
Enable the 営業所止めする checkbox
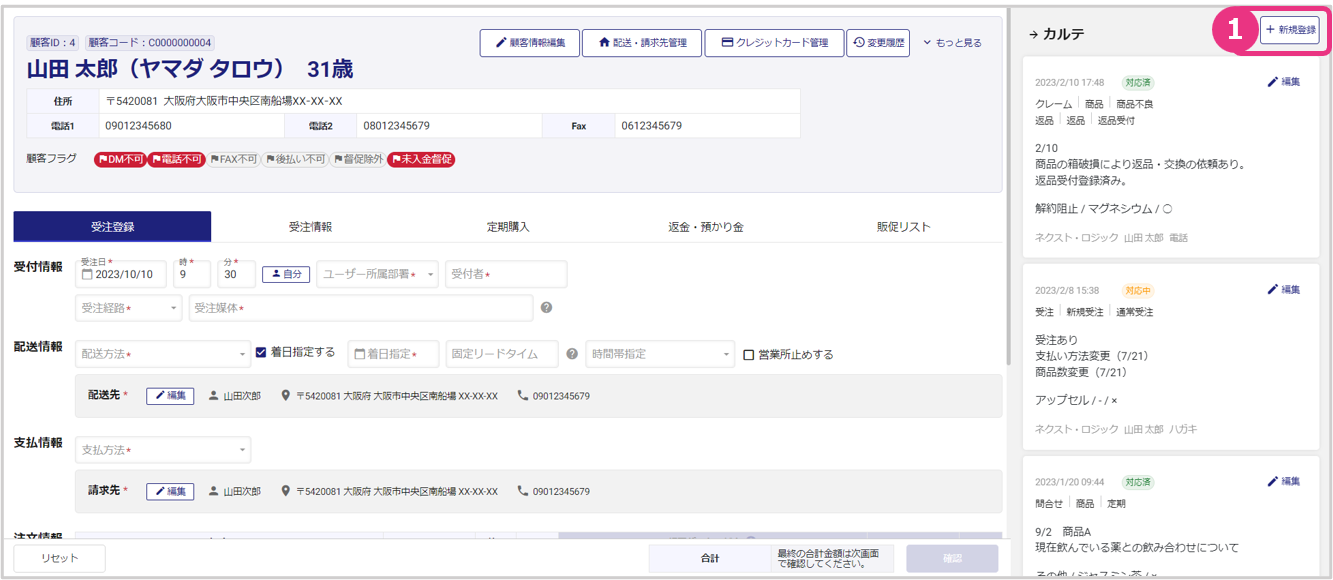(x=749, y=355)
